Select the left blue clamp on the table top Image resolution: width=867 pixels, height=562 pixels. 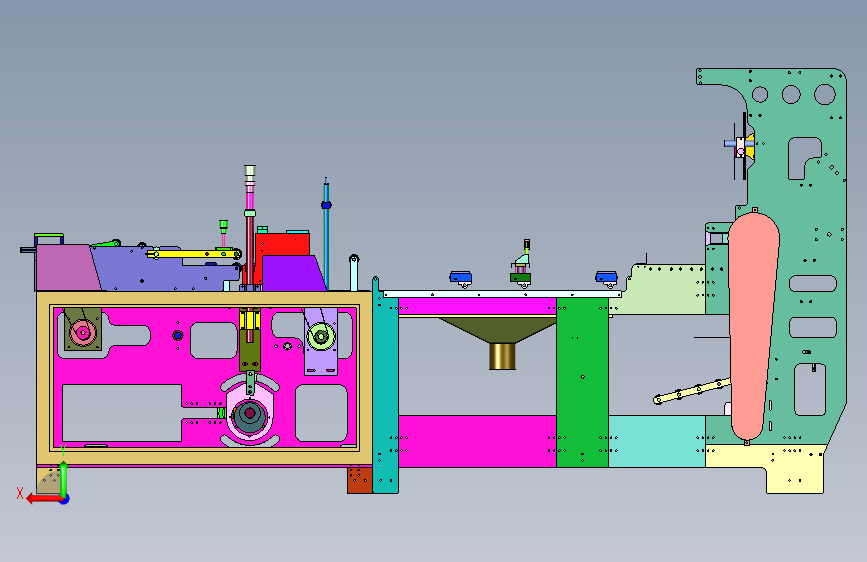(461, 277)
